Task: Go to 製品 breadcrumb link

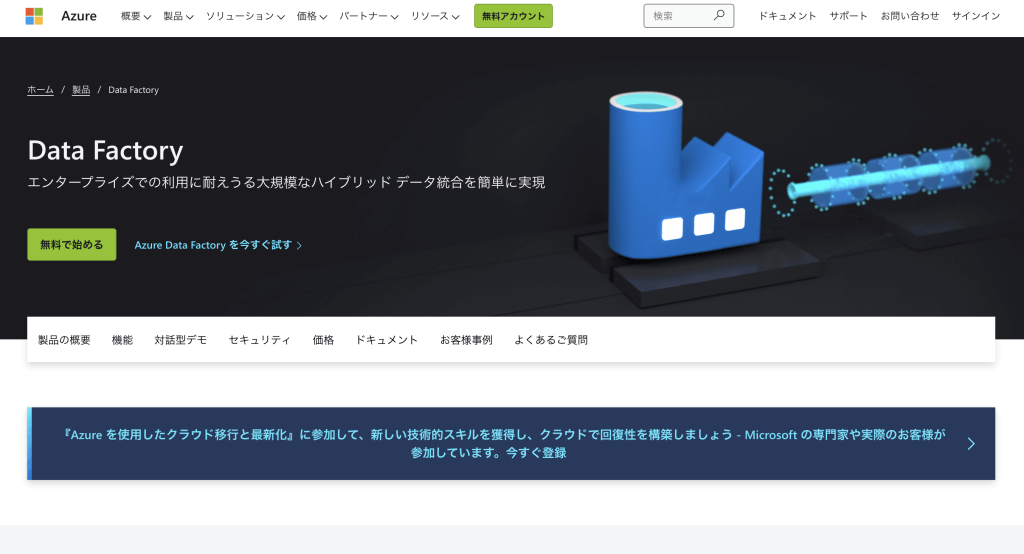Action: 81,90
